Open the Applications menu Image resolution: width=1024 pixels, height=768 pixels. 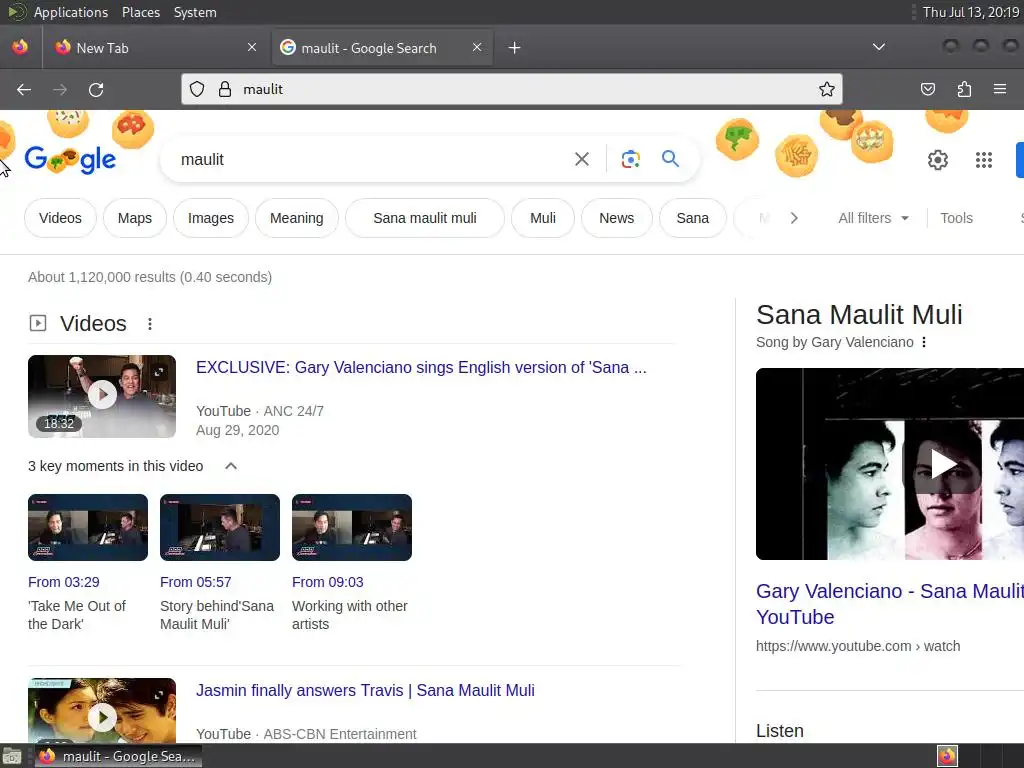pos(71,12)
